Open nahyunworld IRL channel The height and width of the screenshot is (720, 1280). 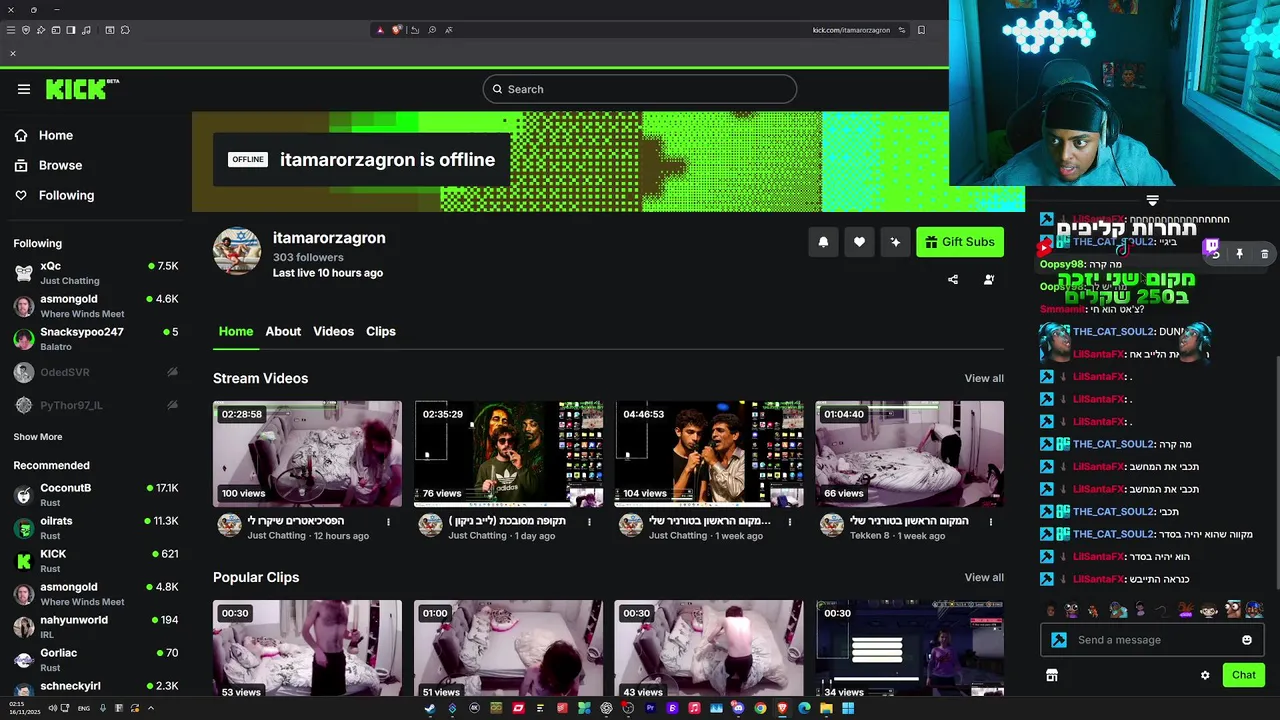(x=96, y=627)
